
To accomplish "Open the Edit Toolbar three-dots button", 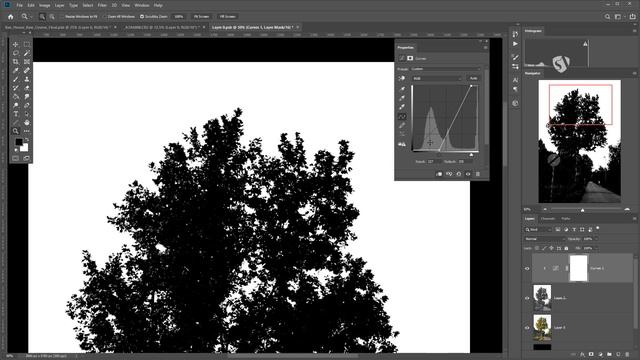I will click(27, 131).
